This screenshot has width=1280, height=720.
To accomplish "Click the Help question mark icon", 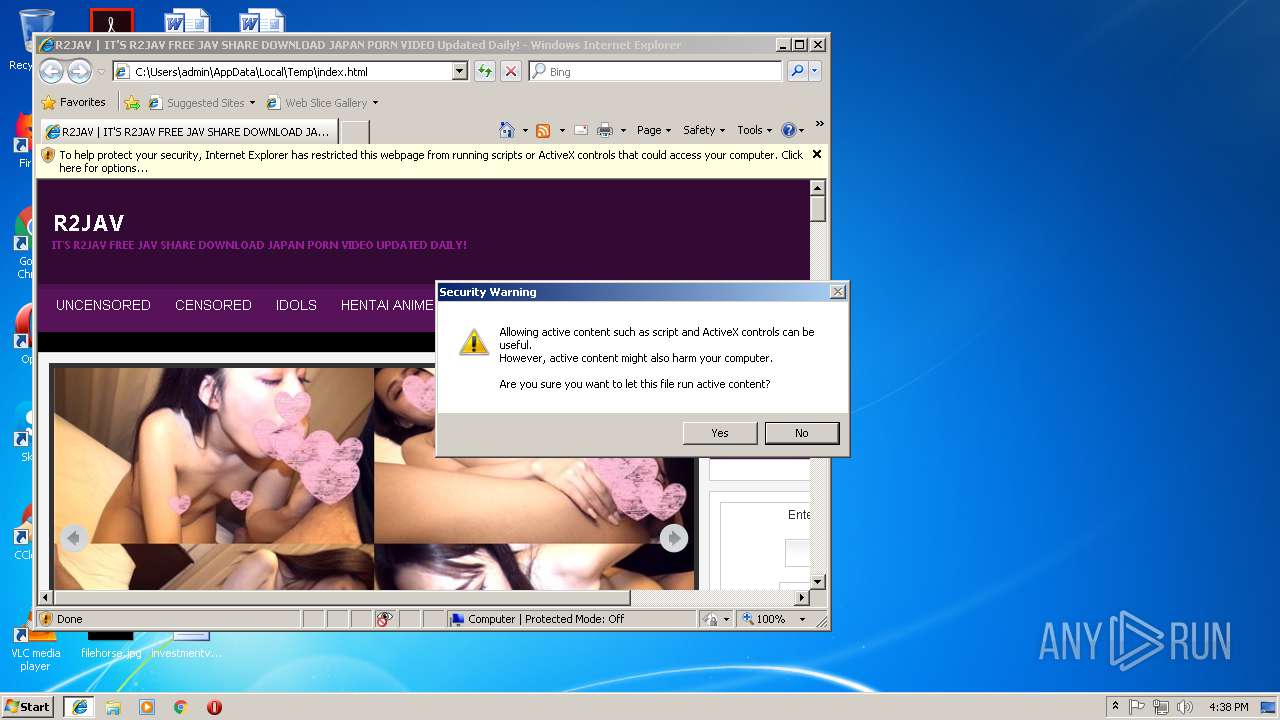I will click(x=788, y=130).
